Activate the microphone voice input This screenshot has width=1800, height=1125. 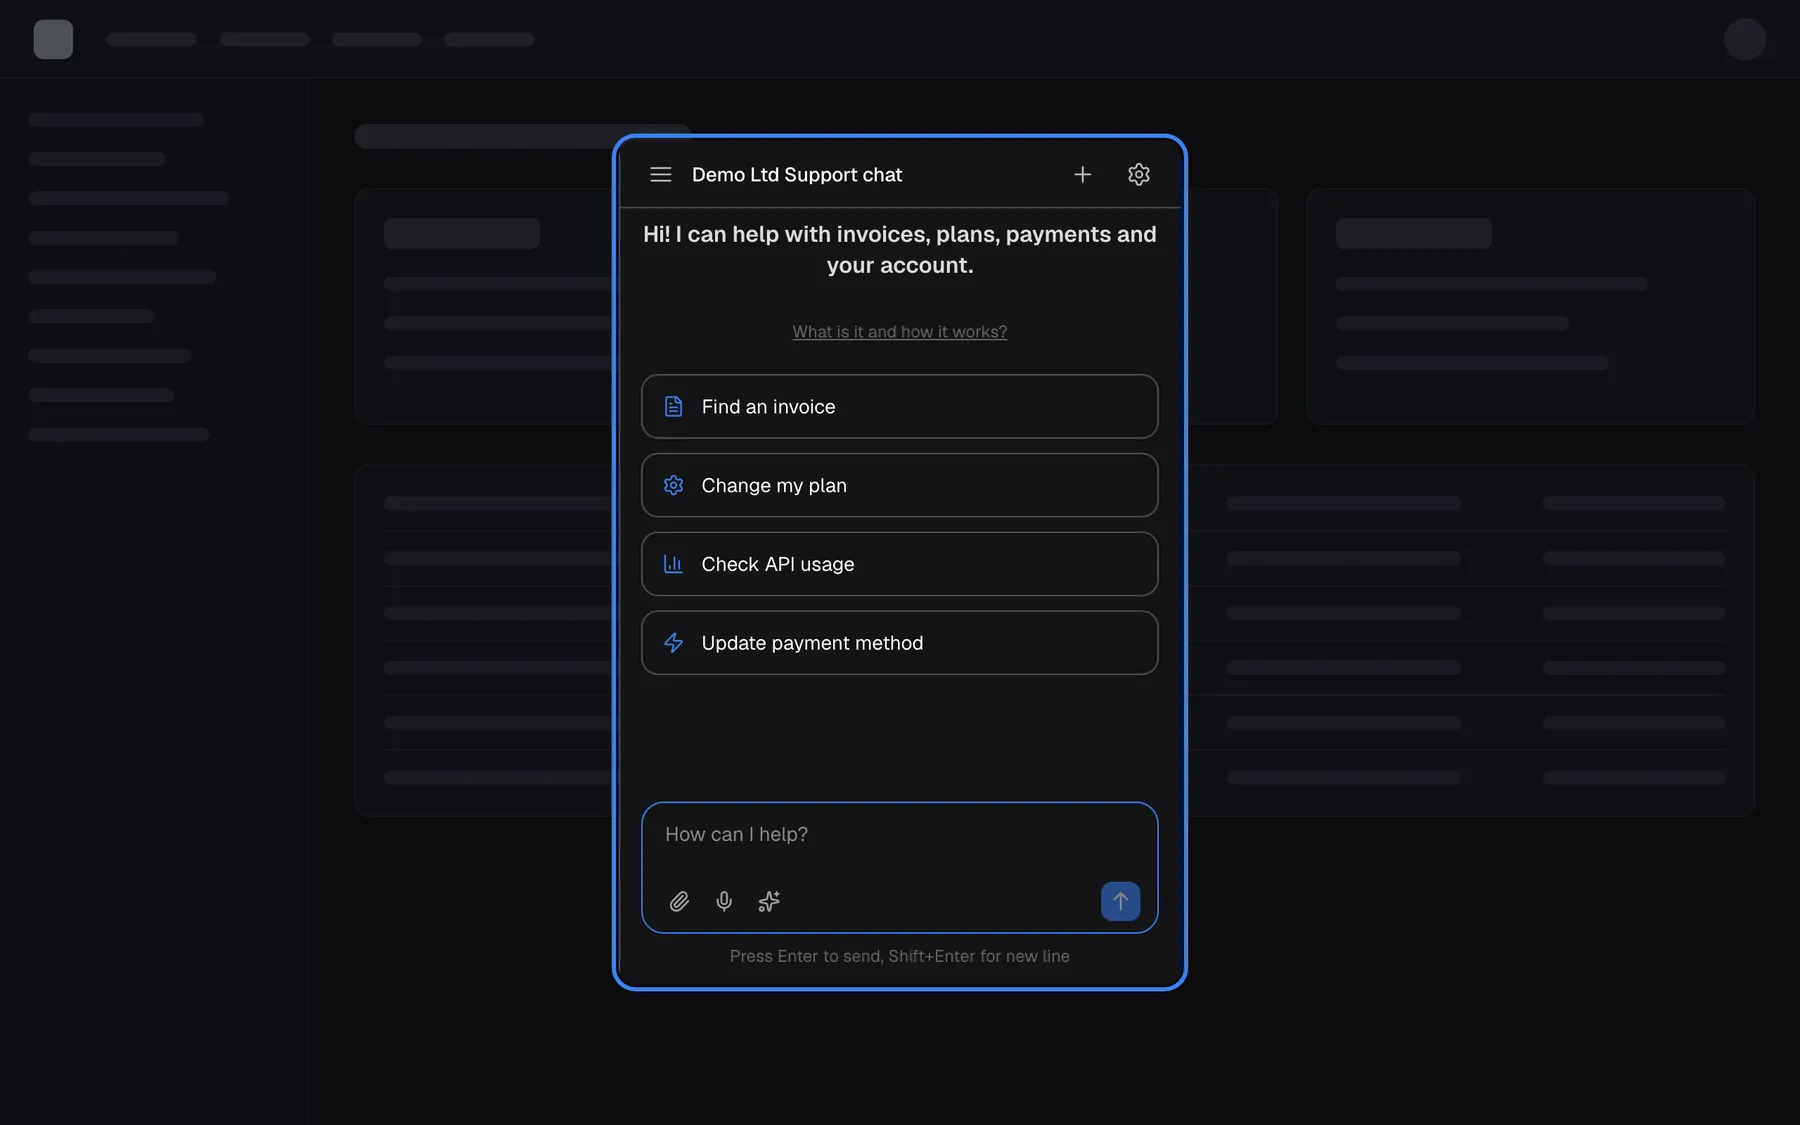pos(724,901)
